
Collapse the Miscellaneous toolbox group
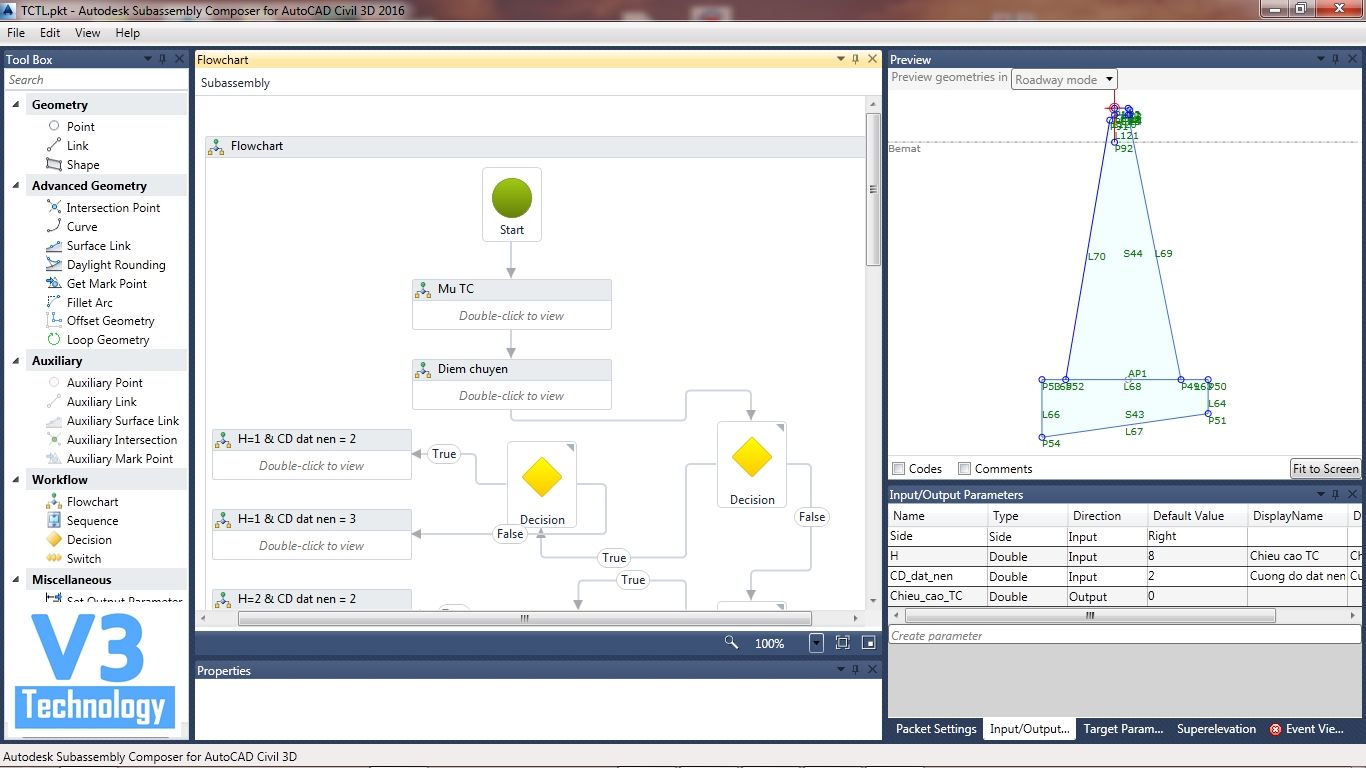(16, 580)
